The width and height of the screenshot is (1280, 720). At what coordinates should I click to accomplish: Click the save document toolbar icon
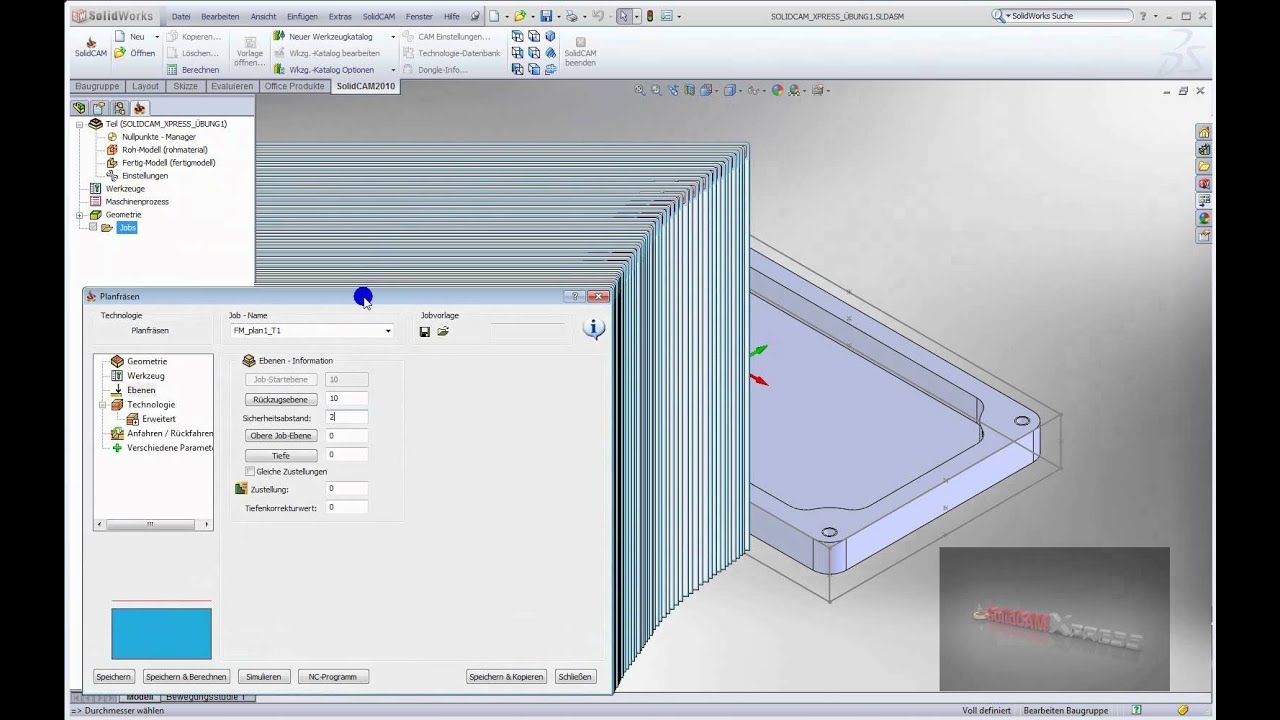click(x=546, y=16)
